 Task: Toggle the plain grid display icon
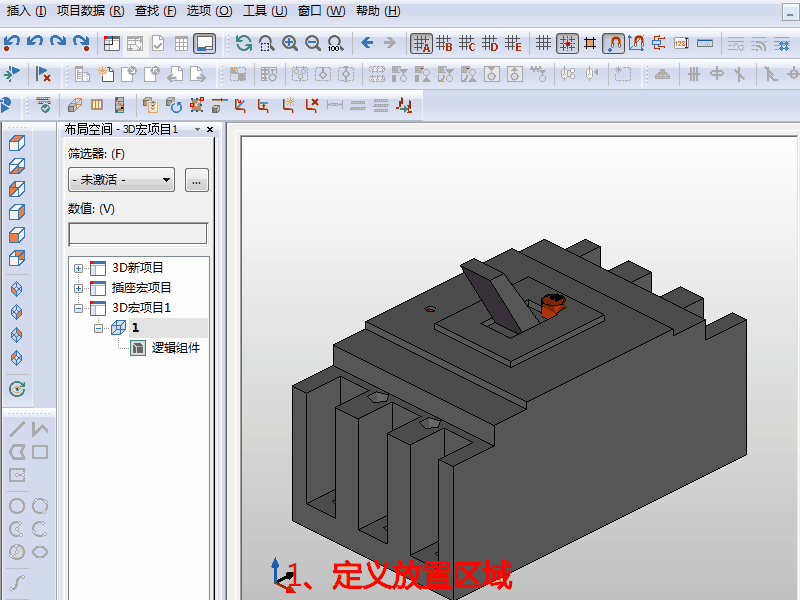543,43
